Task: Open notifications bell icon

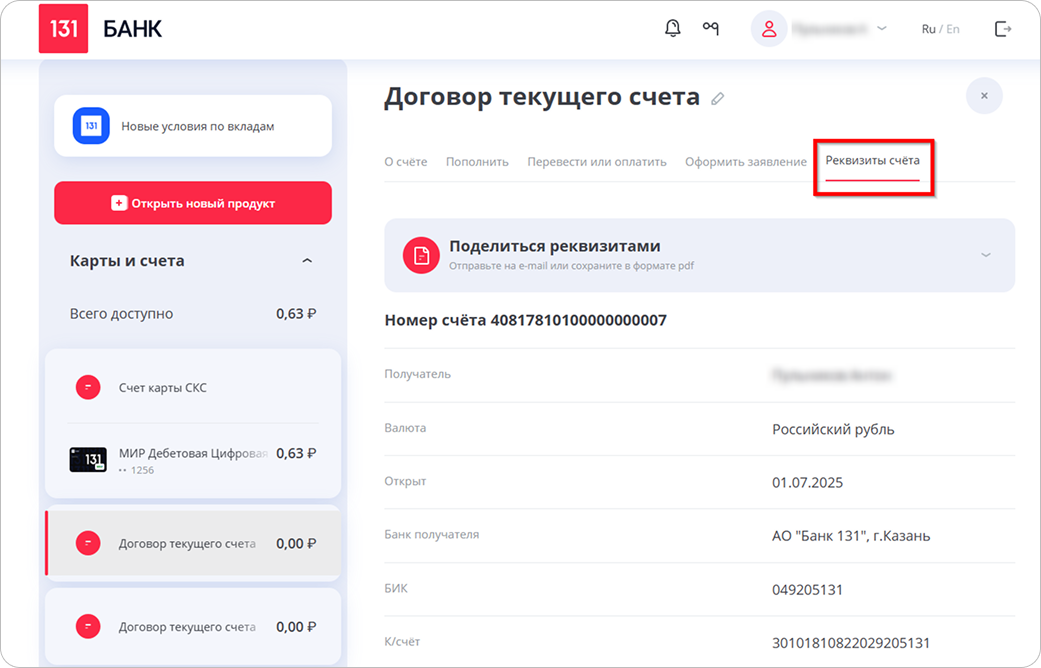Action: point(672,29)
